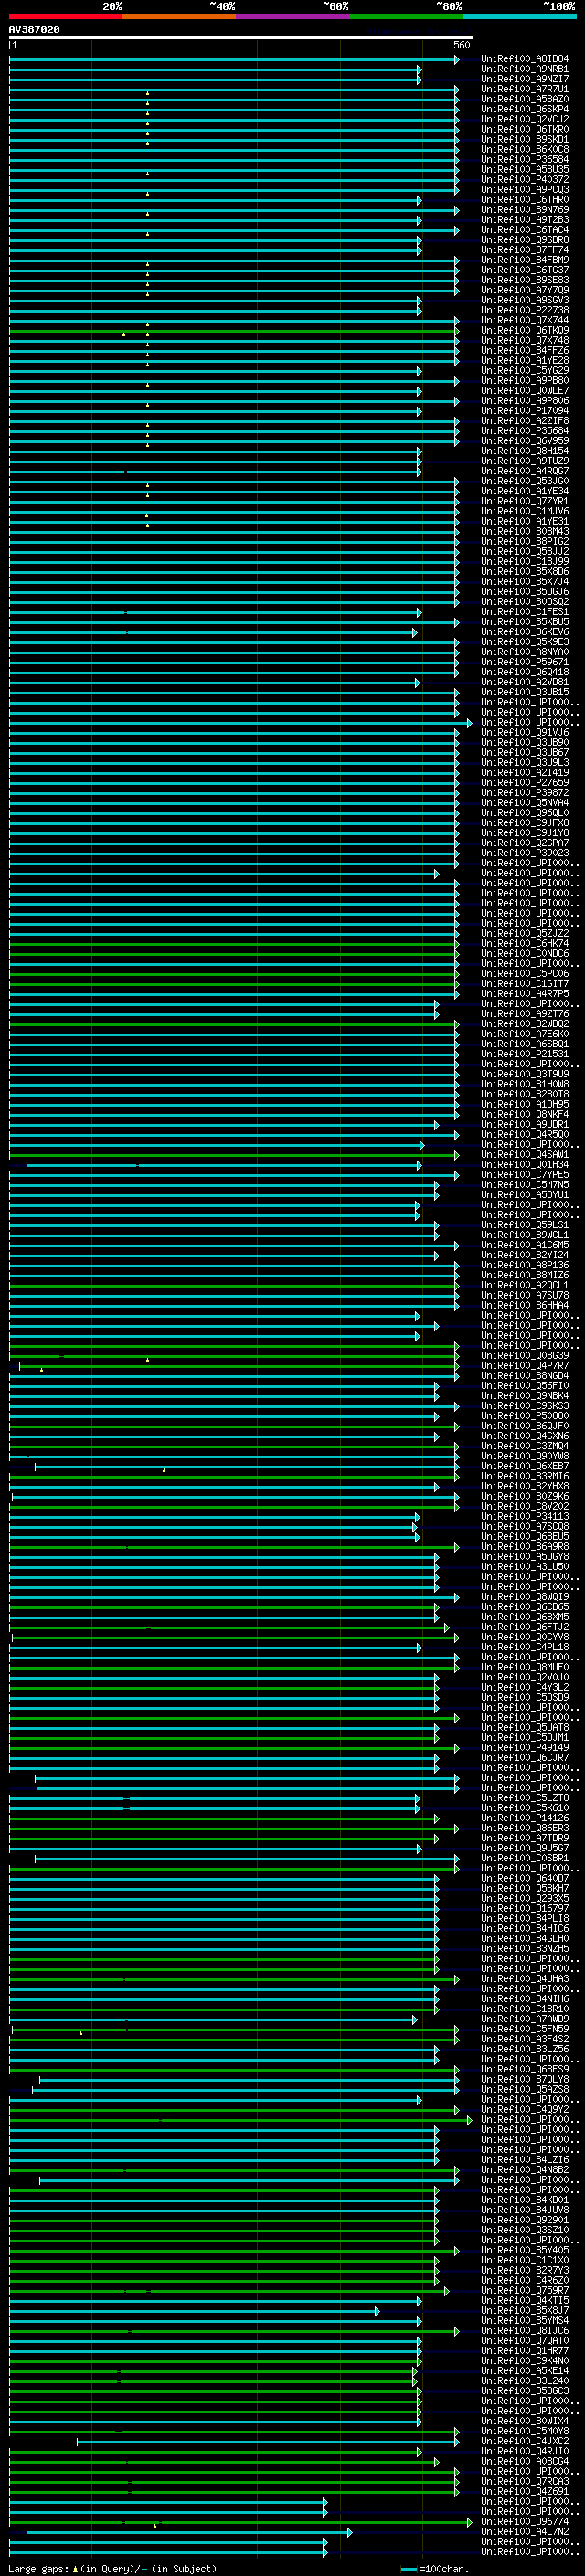This screenshot has width=585, height=2576.
Task: Click hit label UniRef100_Q8H154
Action: click(x=525, y=451)
